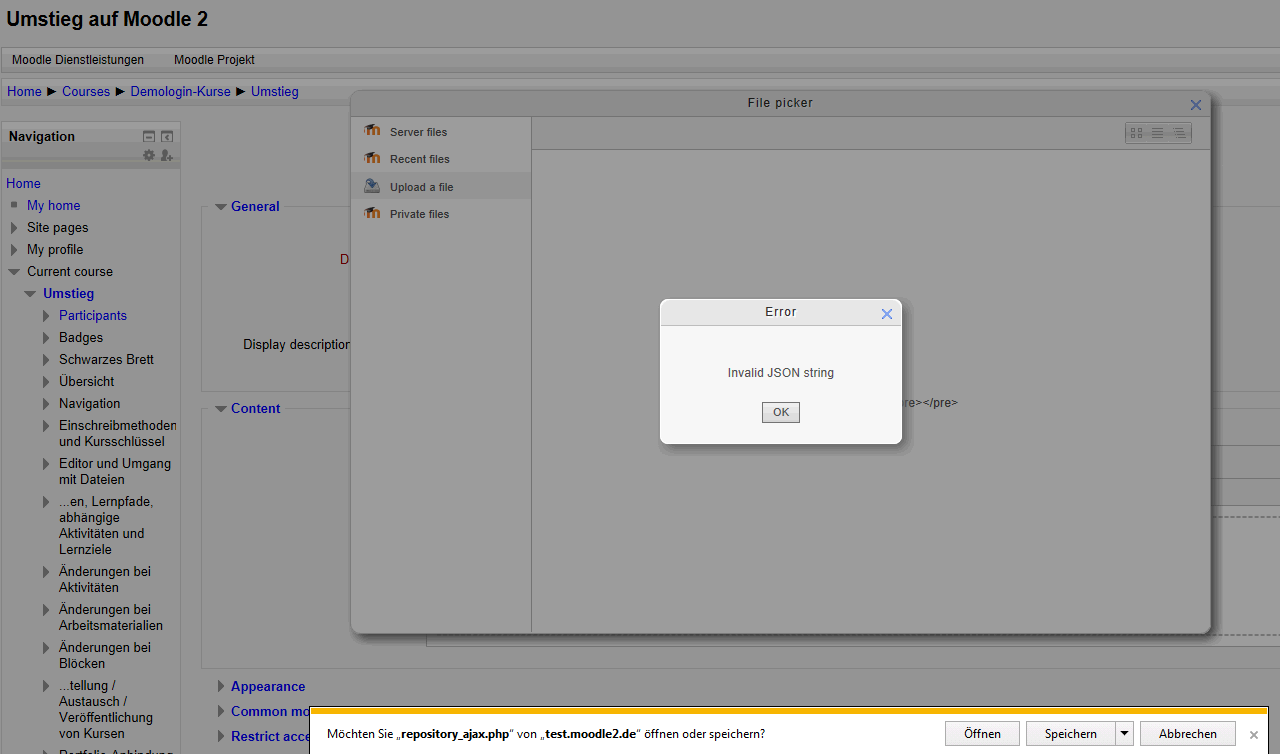This screenshot has width=1280, height=754.
Task: Expand Site pages in Navigation
Action: point(14,227)
